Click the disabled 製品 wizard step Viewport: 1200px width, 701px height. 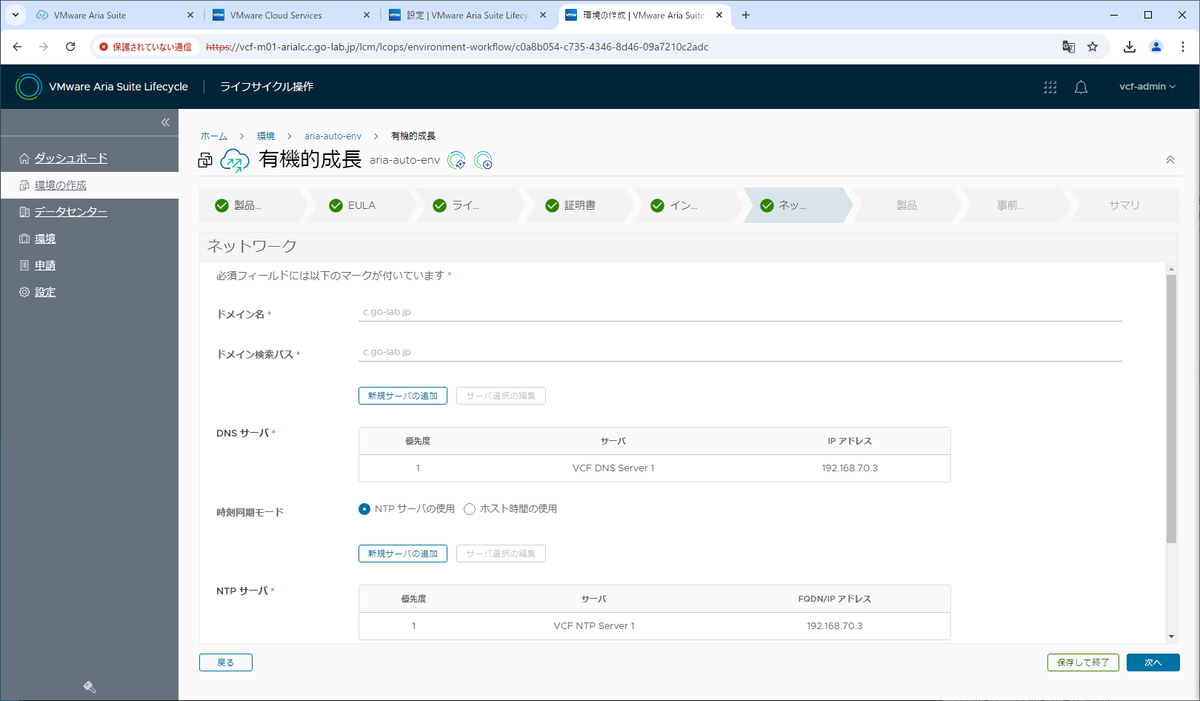(907, 205)
